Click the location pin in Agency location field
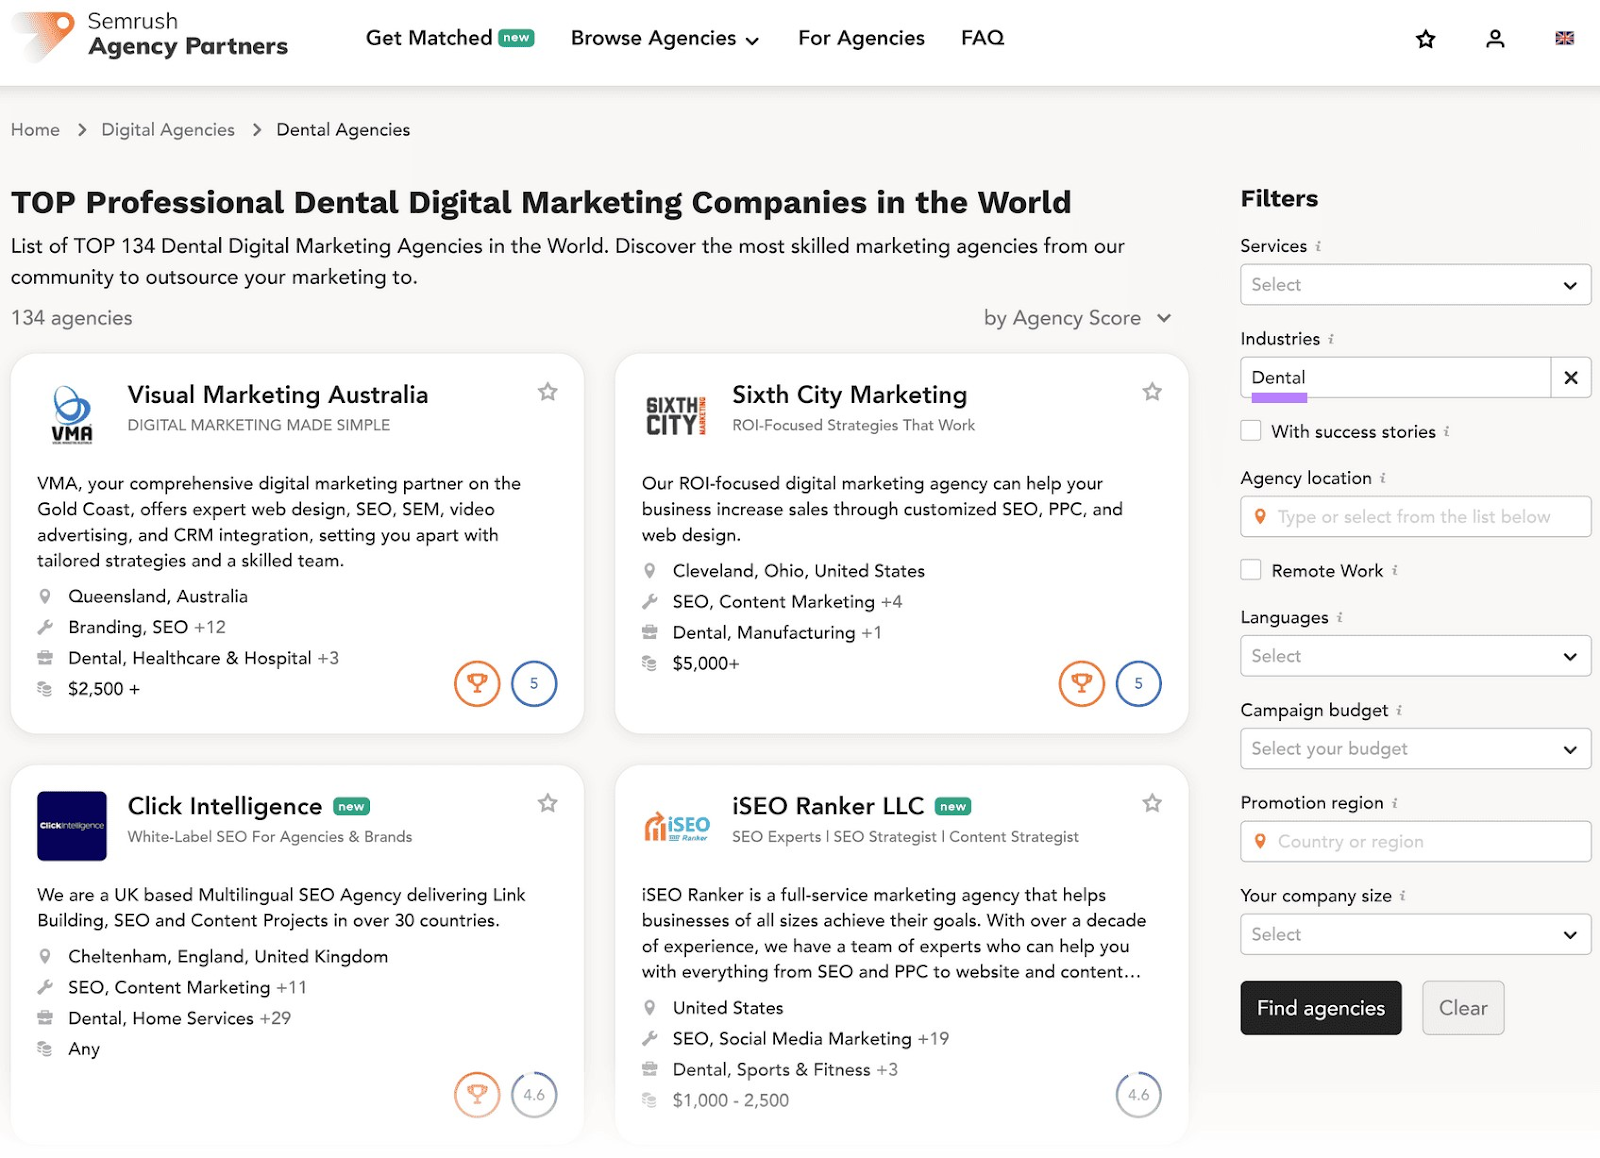 click(x=1260, y=517)
